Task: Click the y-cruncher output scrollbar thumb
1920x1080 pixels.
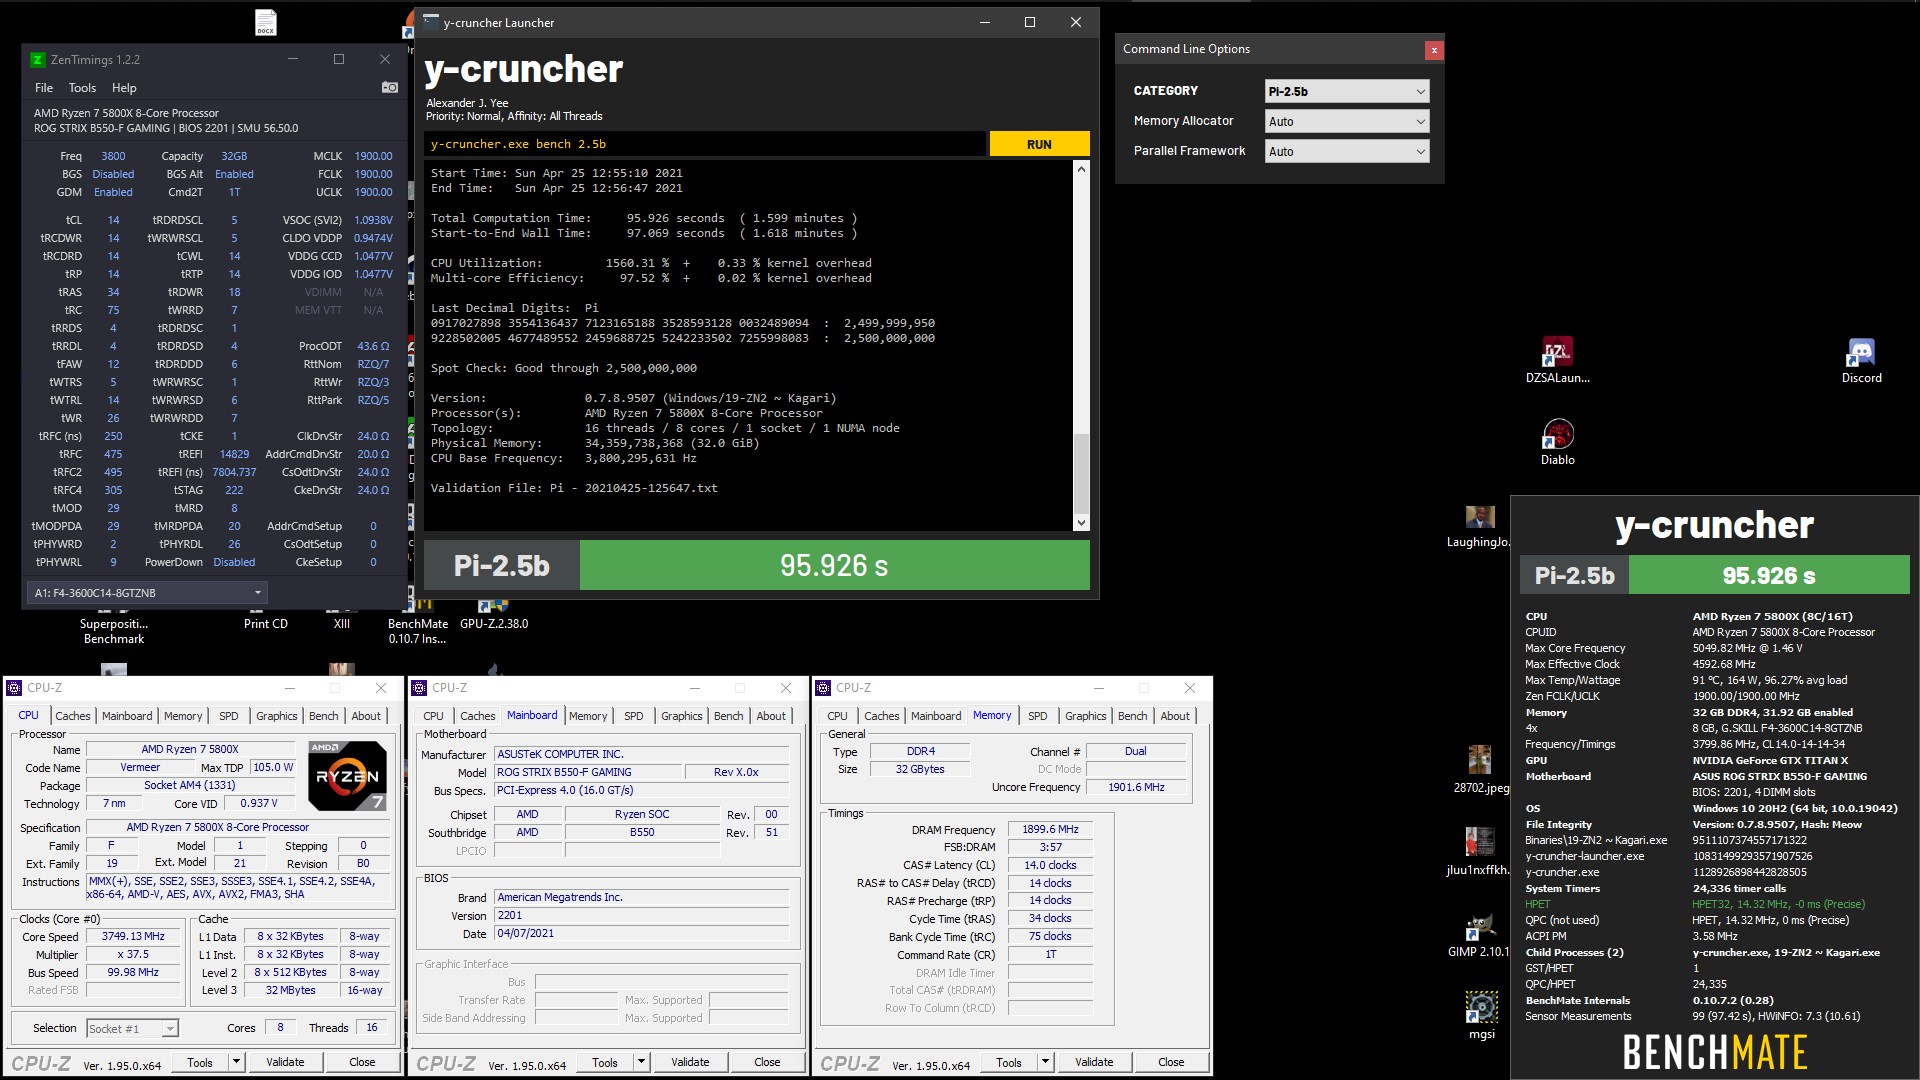Action: coord(1080,474)
